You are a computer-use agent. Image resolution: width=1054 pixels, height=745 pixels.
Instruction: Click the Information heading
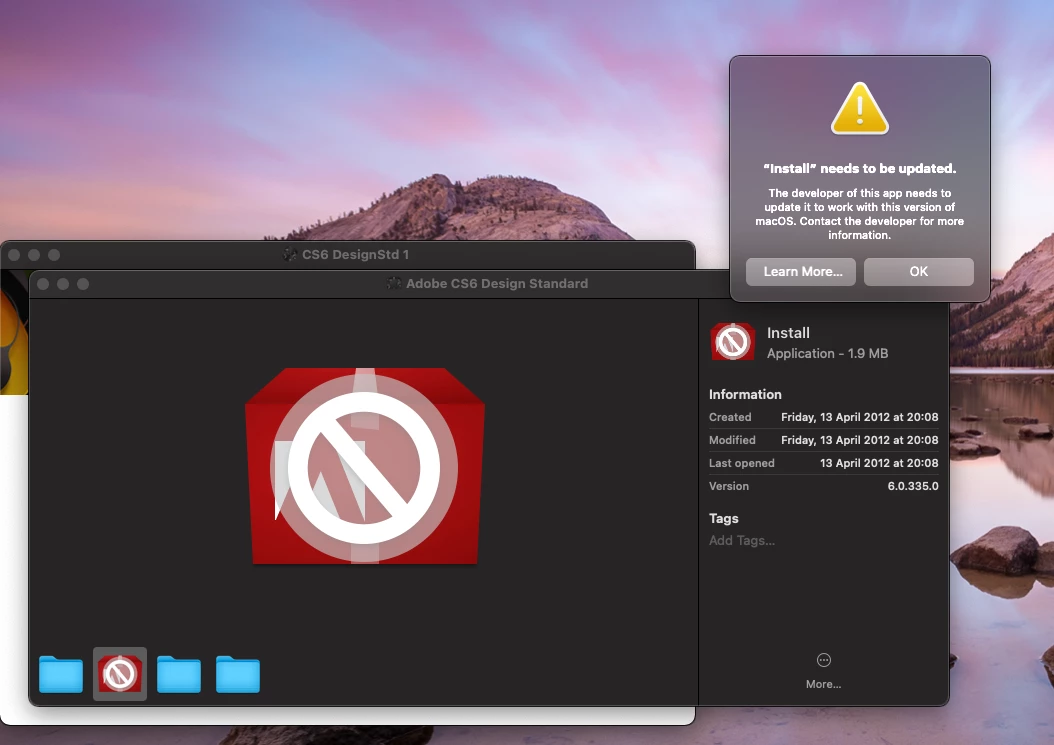click(x=745, y=395)
